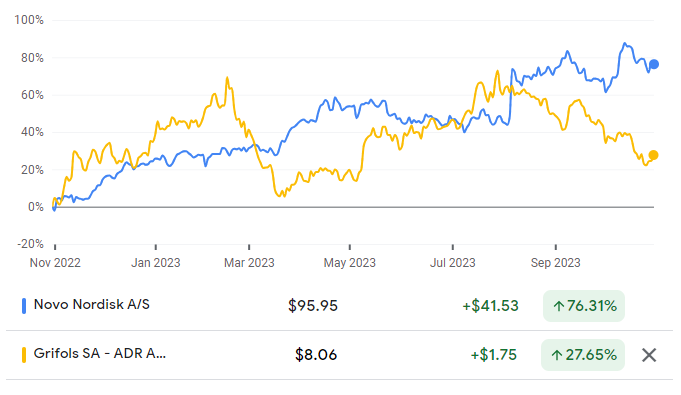Click the green up arrow next to 76.31%
This screenshot has width=681, height=395.
pos(558,306)
